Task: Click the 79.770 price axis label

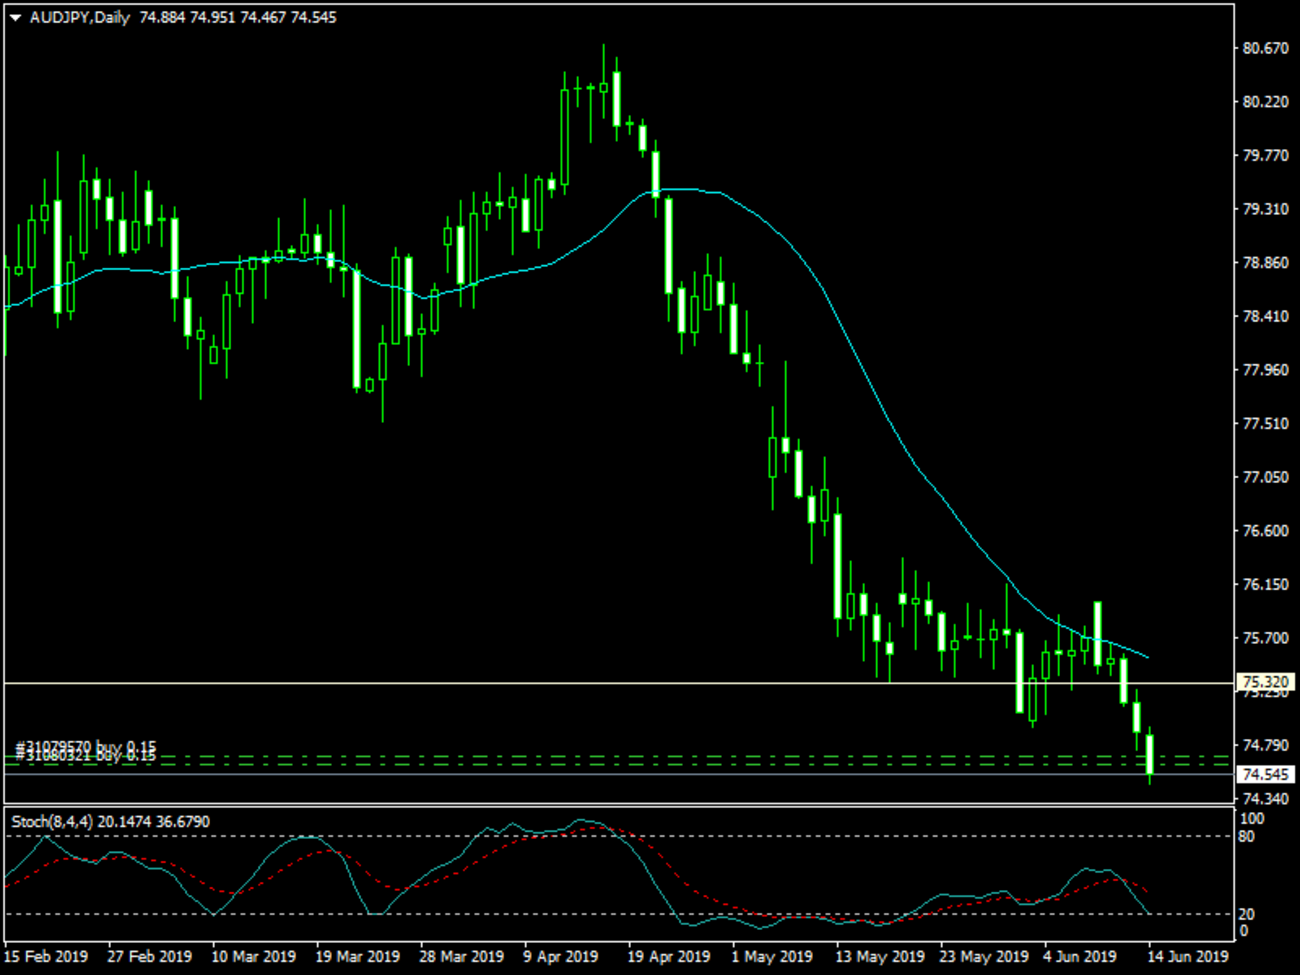Action: (x=1265, y=155)
